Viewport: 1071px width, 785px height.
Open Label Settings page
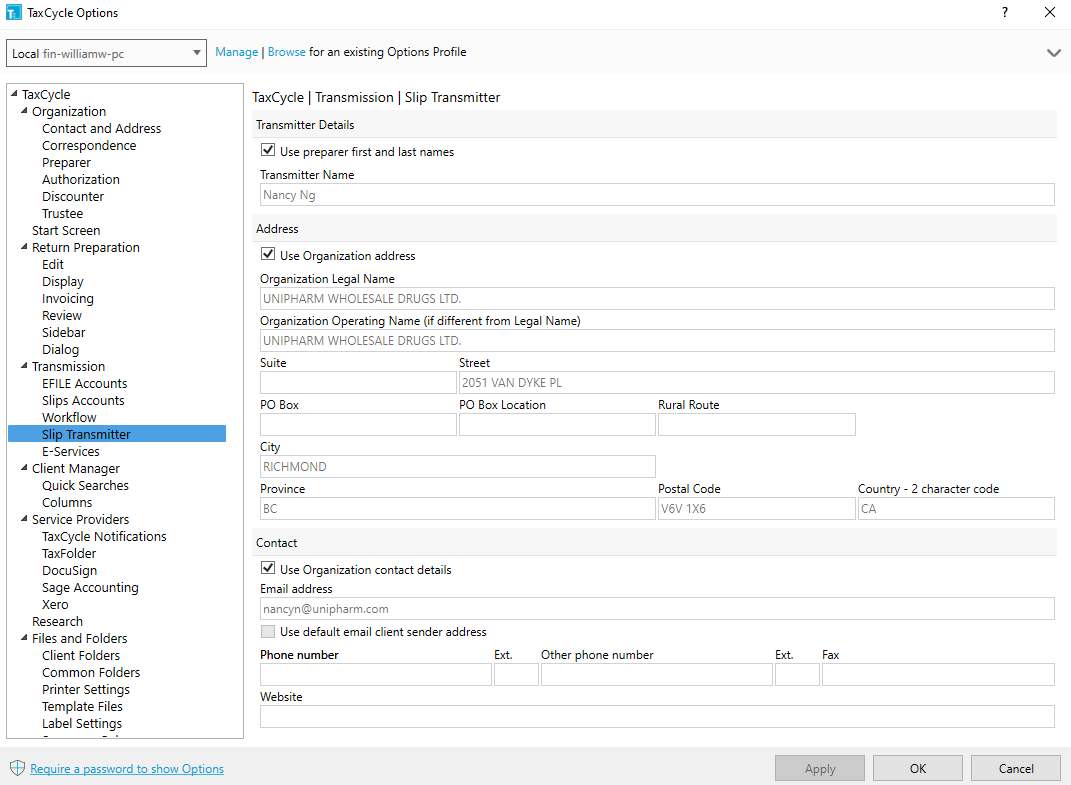(x=82, y=724)
